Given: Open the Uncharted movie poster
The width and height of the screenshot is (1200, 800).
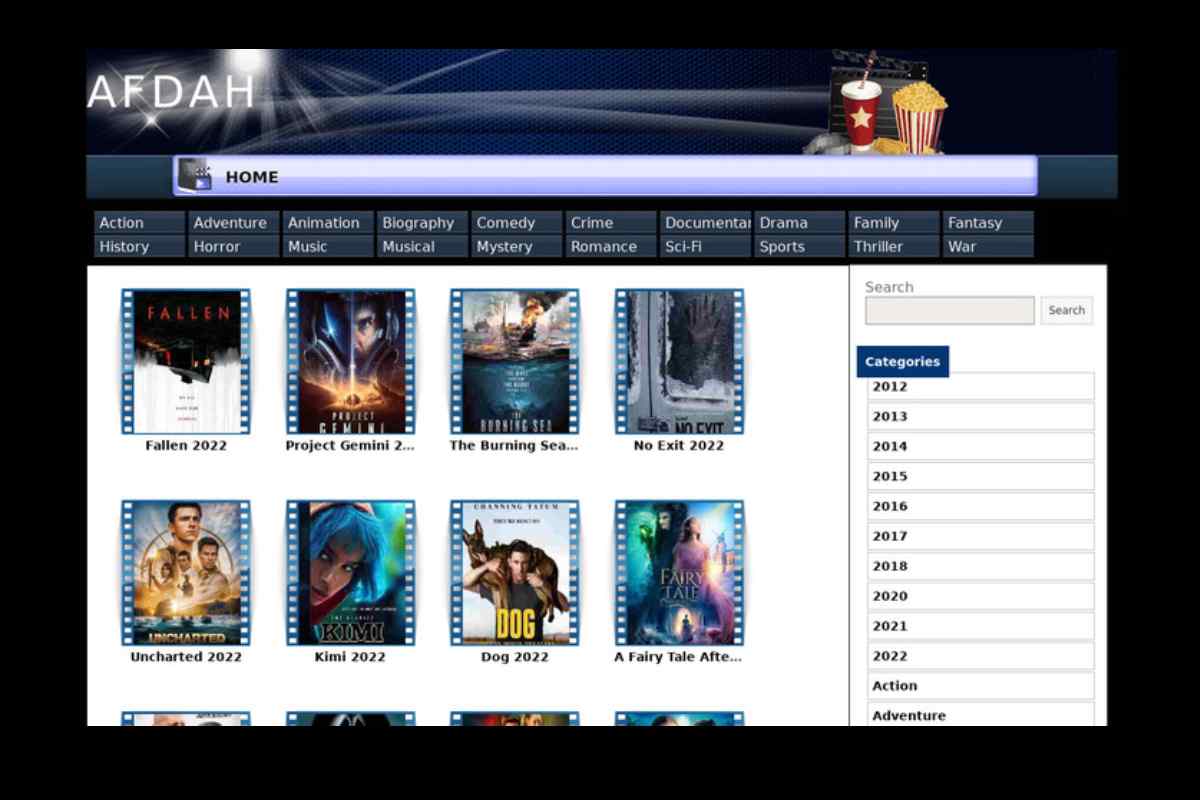Looking at the screenshot, I should [186, 573].
